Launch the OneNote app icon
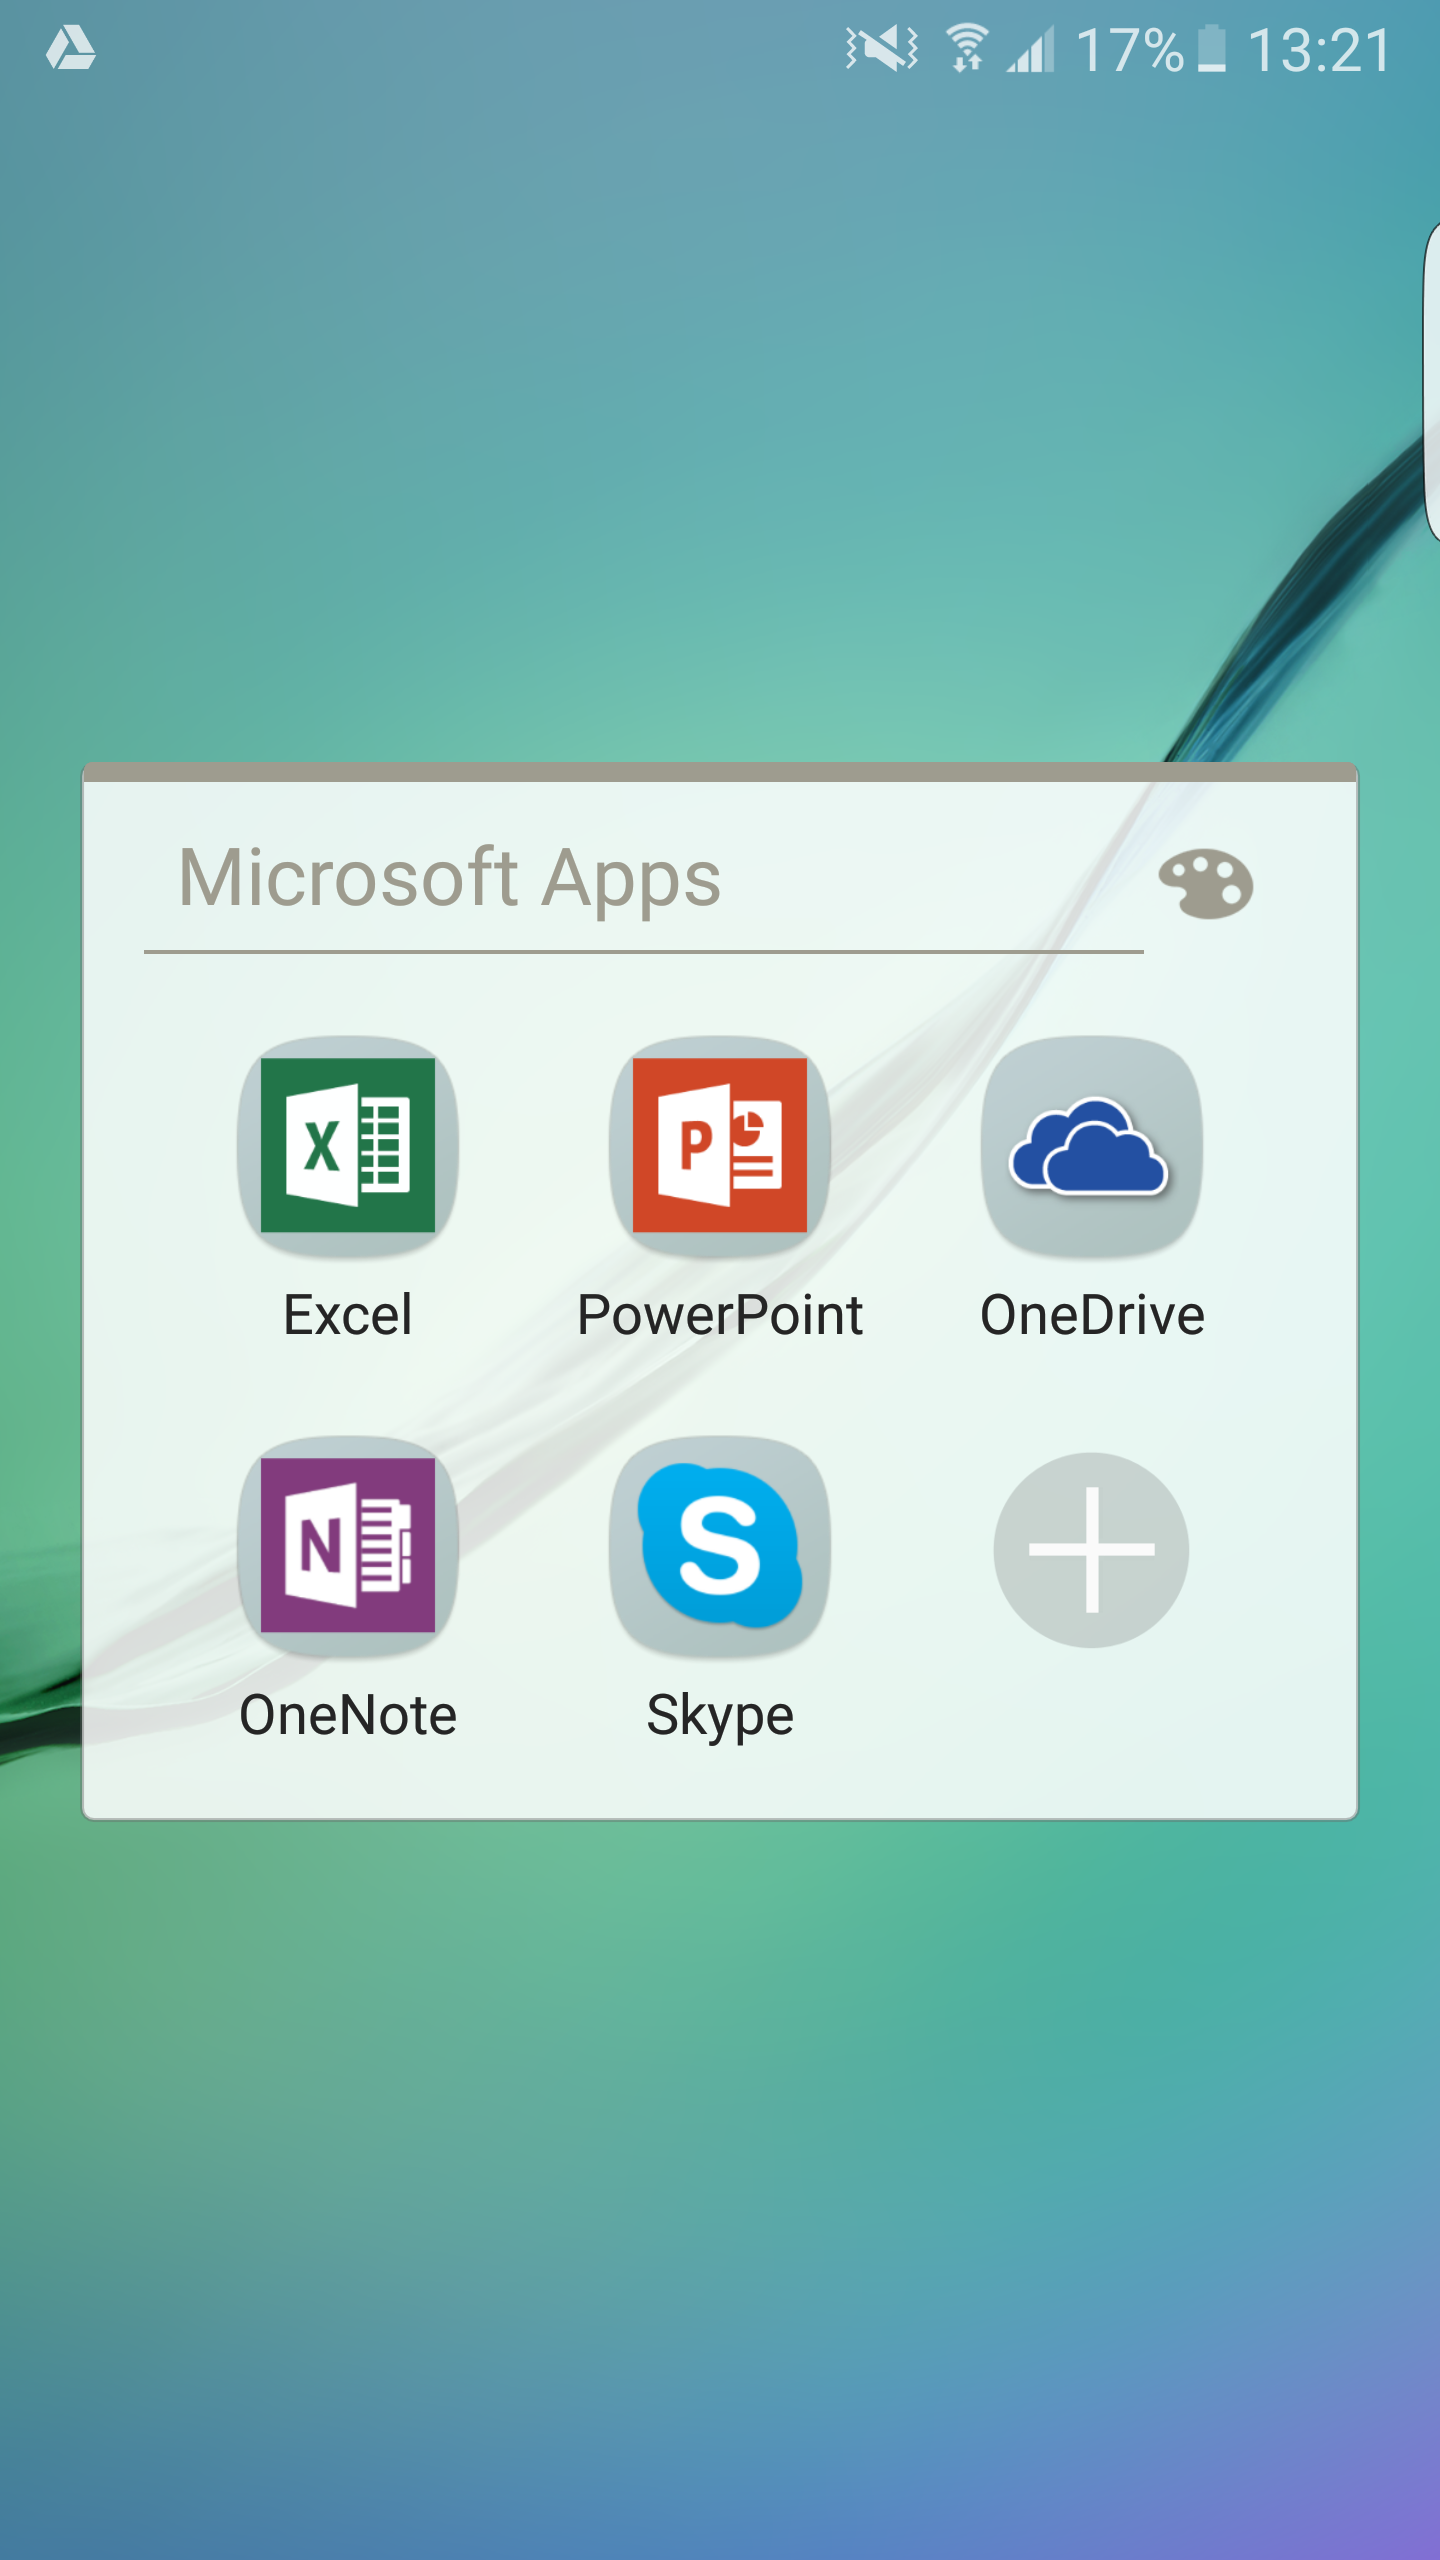 click(x=347, y=1546)
